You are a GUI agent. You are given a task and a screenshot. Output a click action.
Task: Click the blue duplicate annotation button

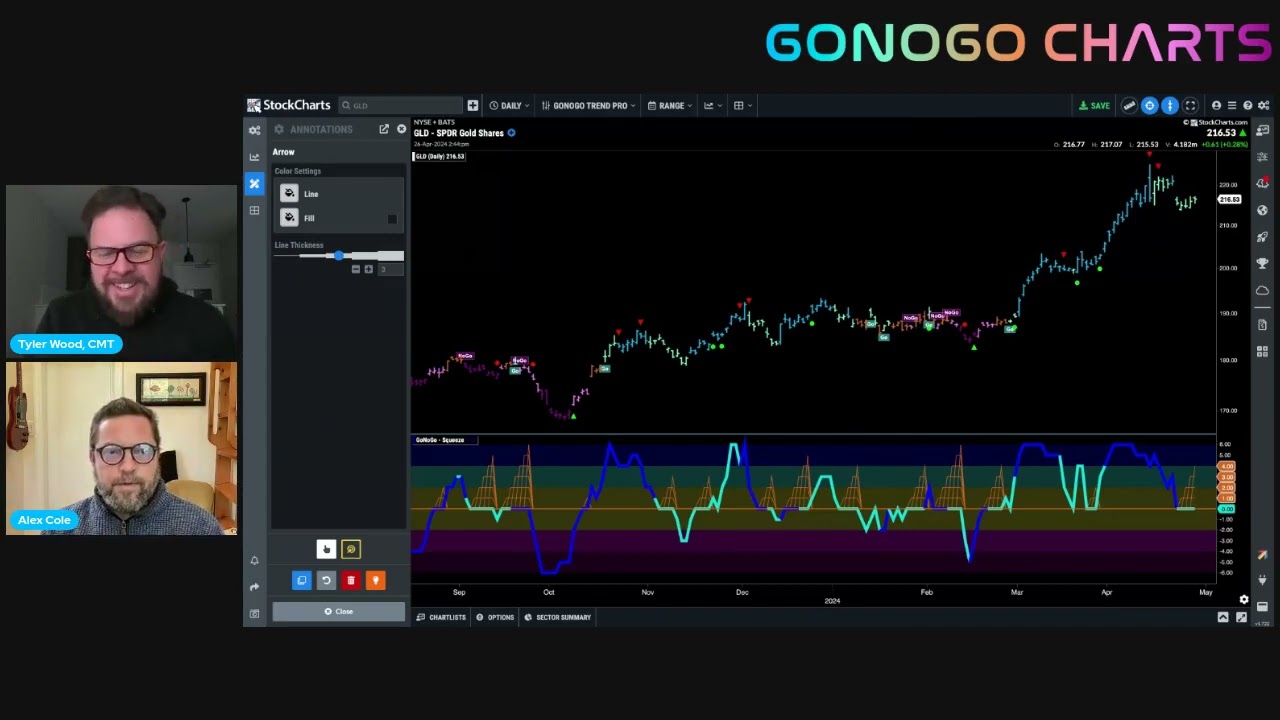pos(302,580)
